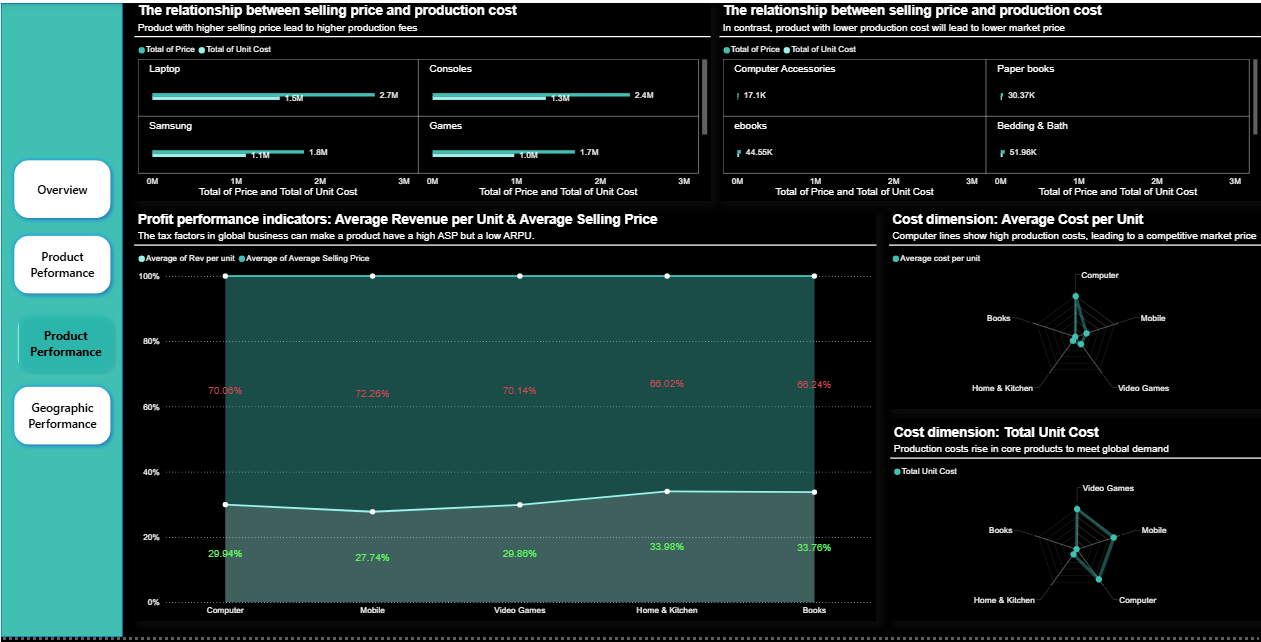Select the Samsung 1.8M price bar
1261x642 pixels.
(228, 152)
